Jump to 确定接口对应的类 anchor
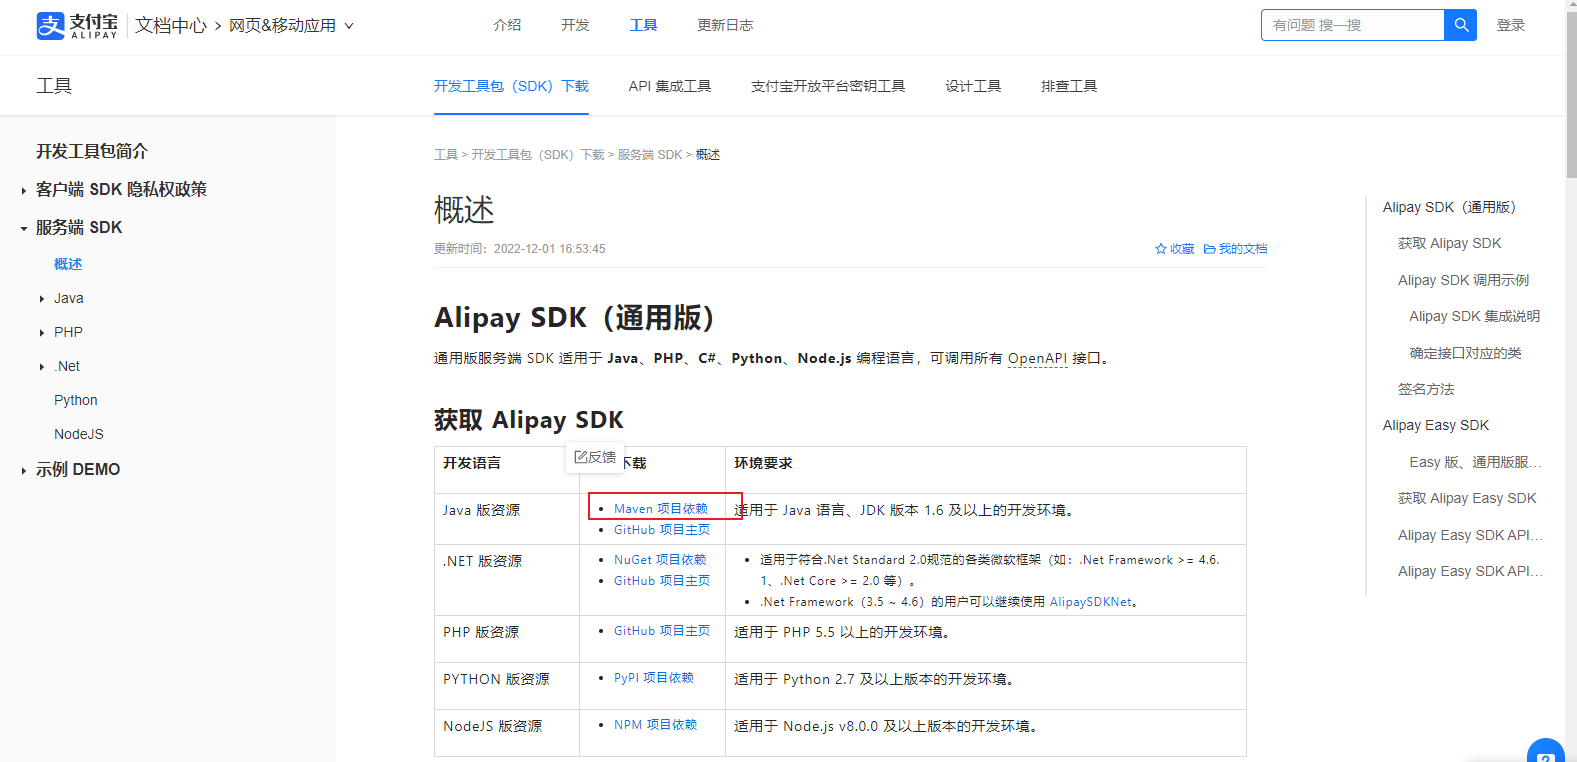Image resolution: width=1577 pixels, height=762 pixels. (1466, 353)
